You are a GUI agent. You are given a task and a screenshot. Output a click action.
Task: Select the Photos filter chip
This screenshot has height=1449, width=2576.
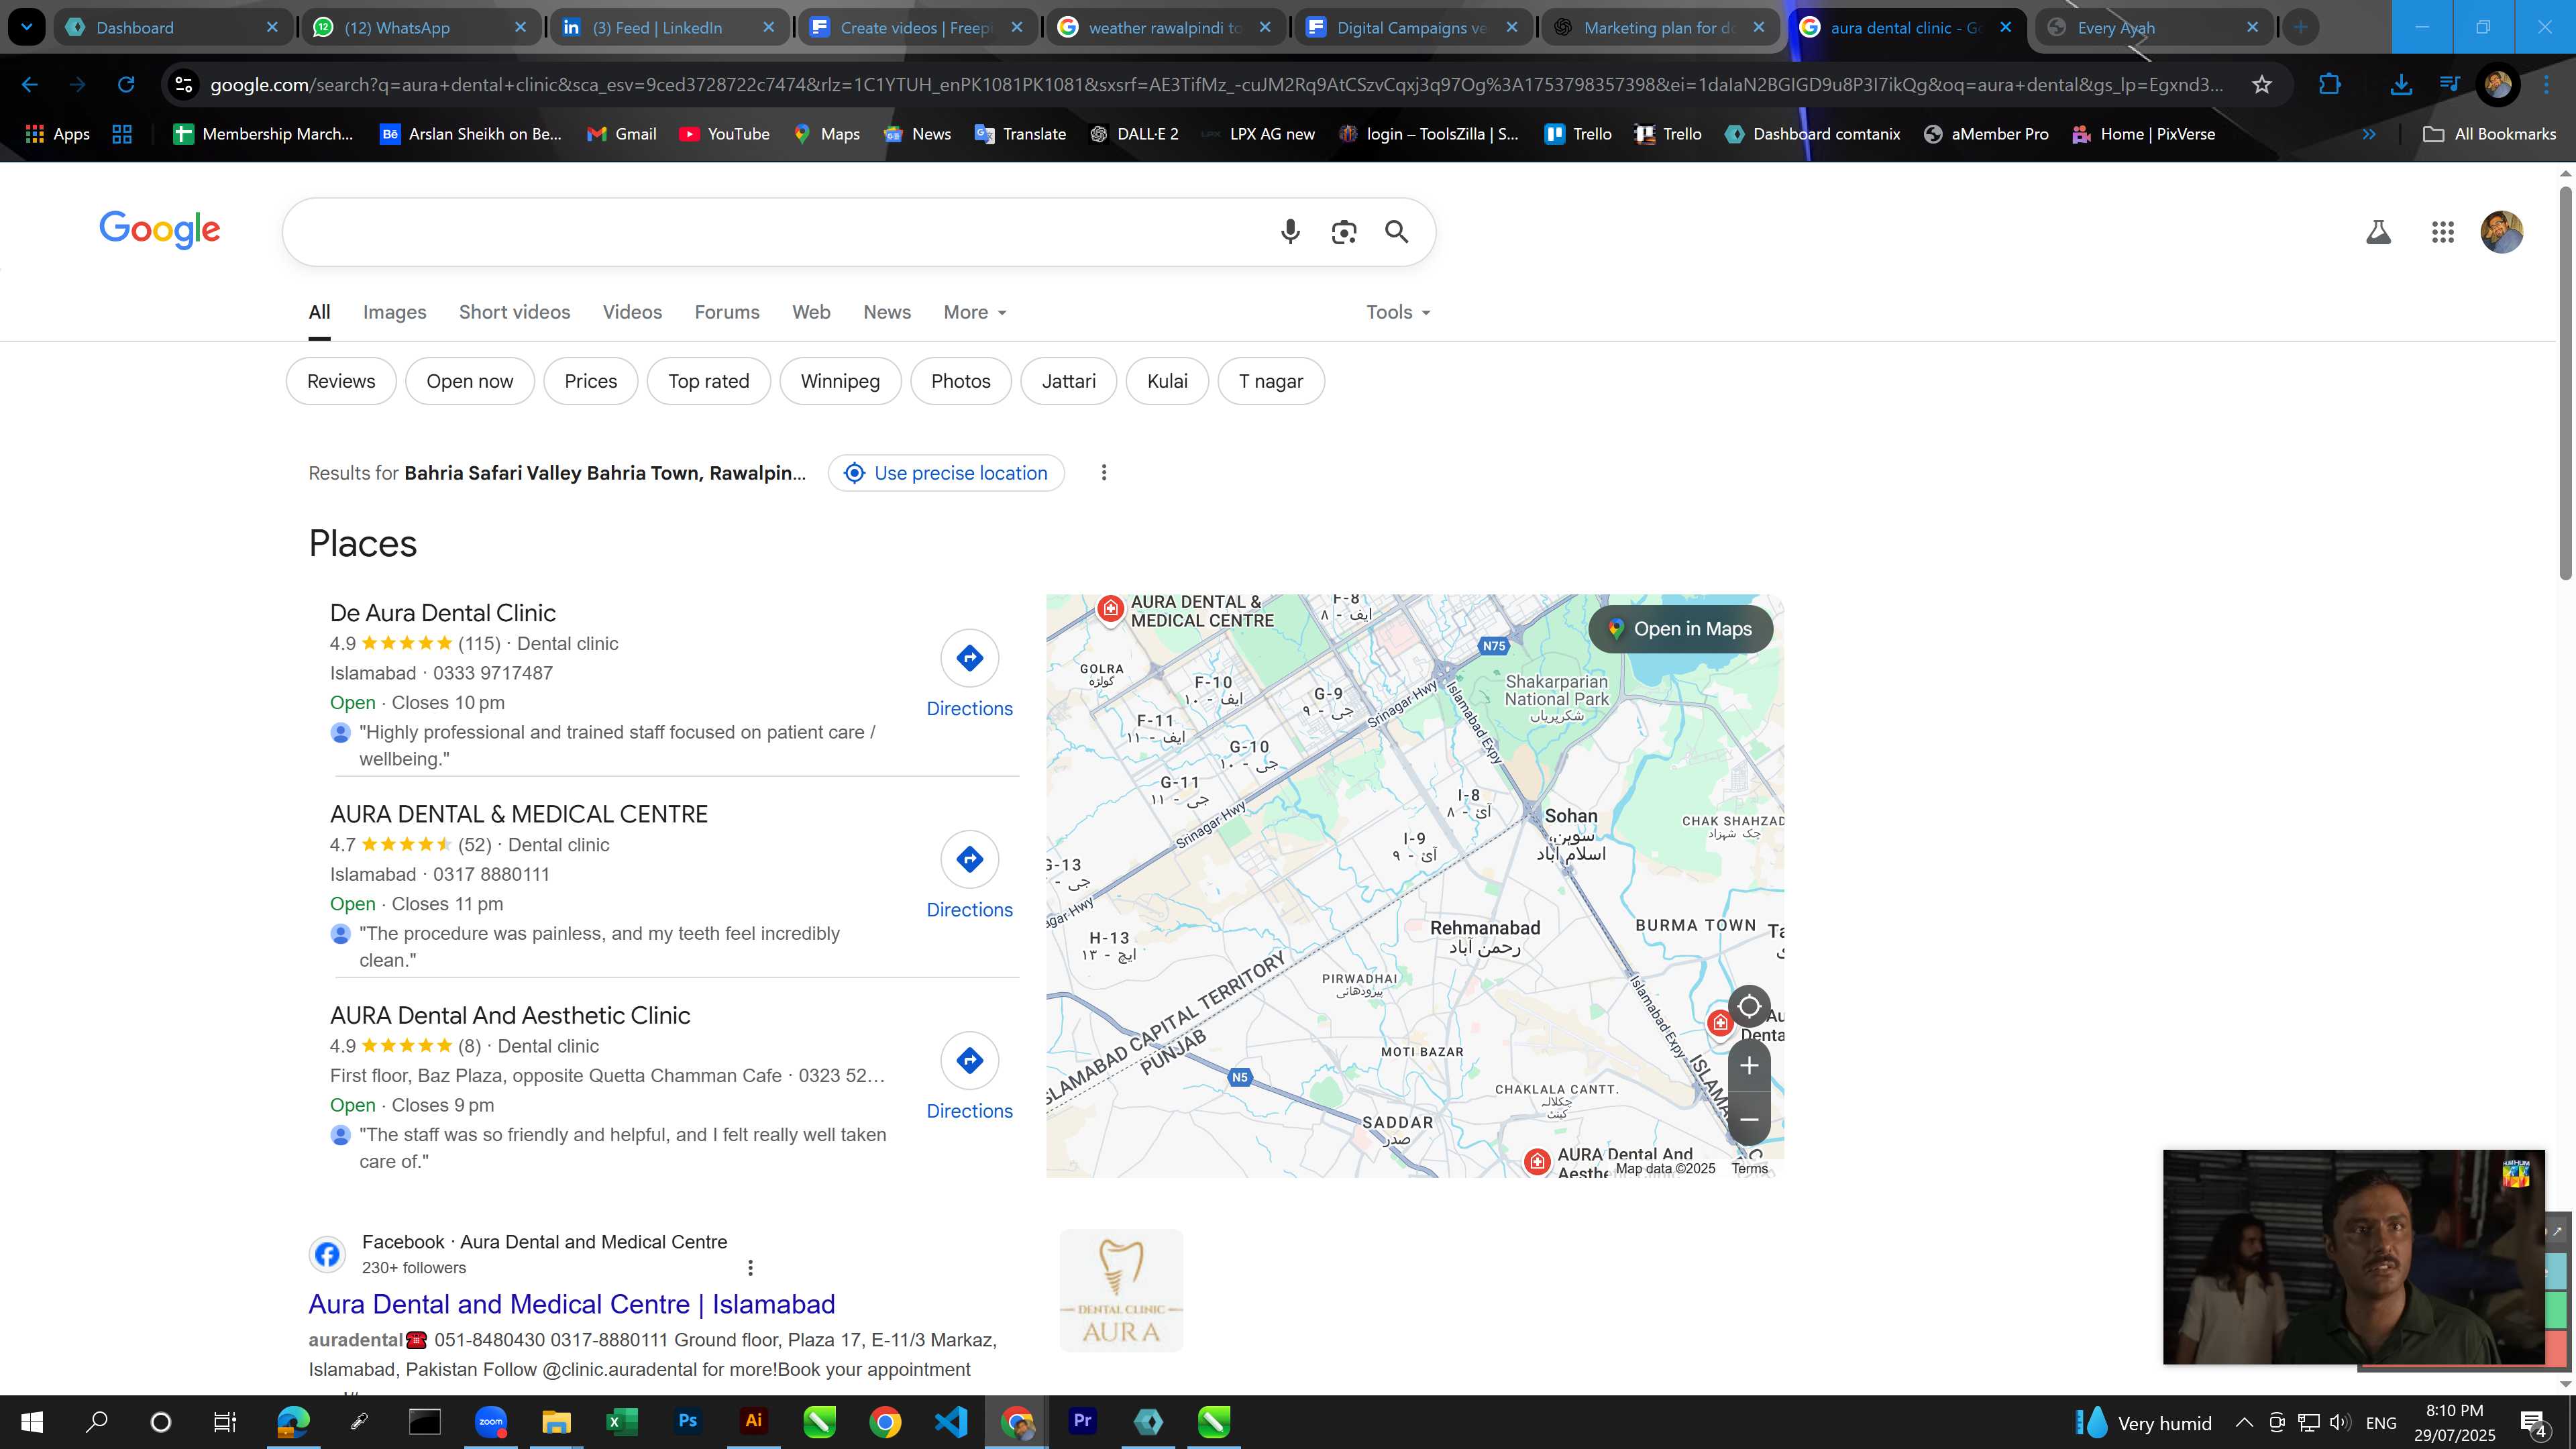(960, 381)
